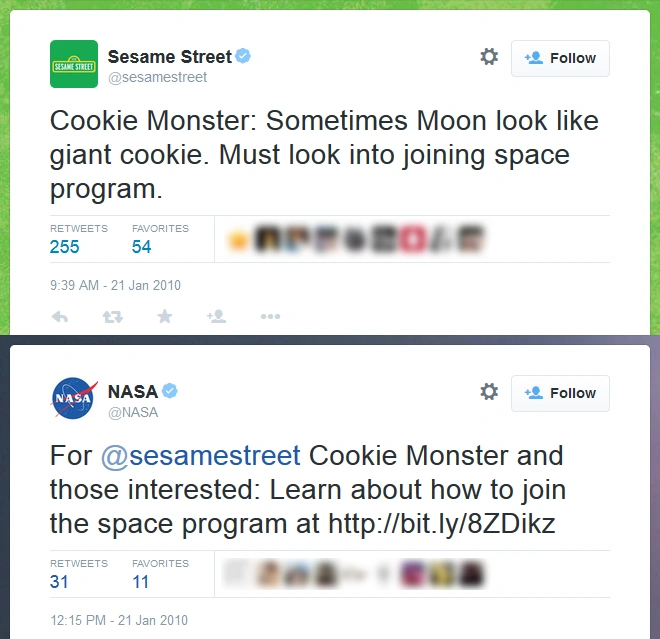
Task: Click the Sesame Street green avatar logo
Action: pos(74,64)
